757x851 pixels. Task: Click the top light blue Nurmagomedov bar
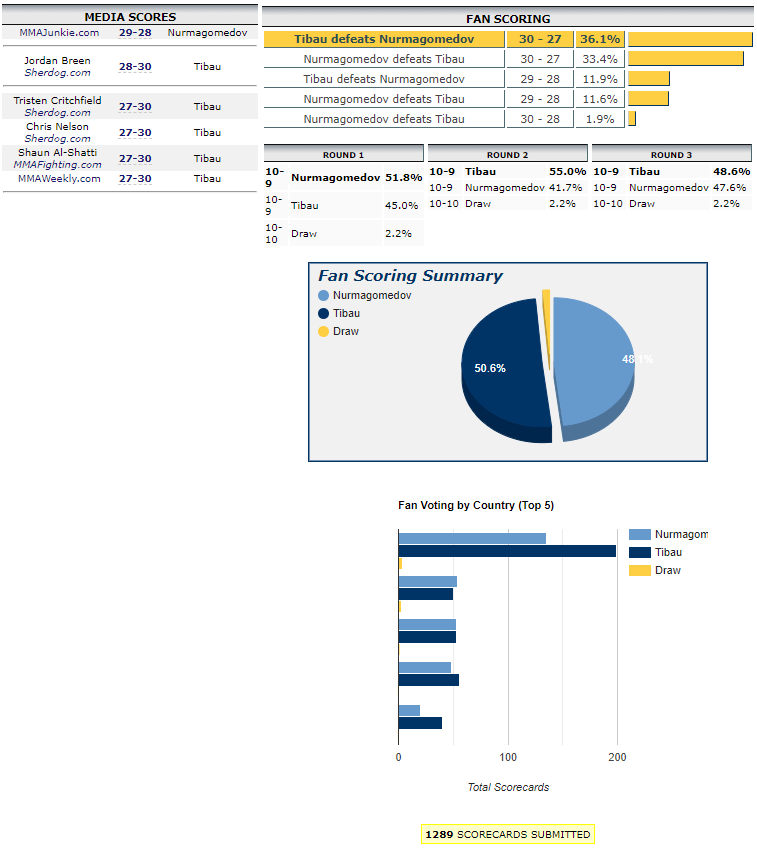[x=472, y=538]
